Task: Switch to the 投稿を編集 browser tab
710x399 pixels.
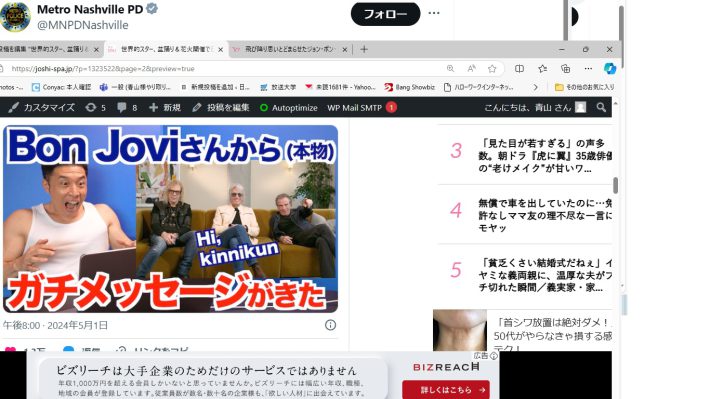Action: (x=45, y=49)
